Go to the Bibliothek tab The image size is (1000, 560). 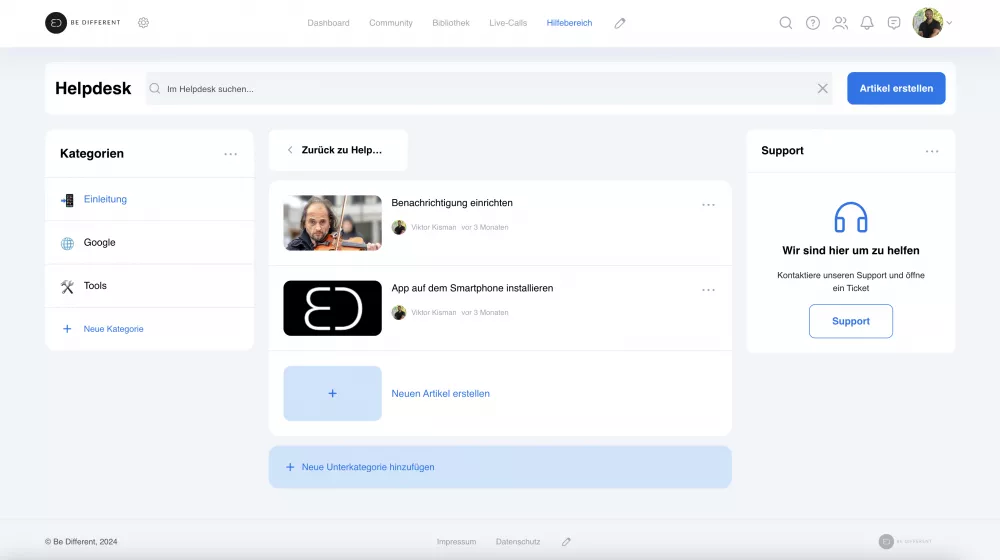451,23
